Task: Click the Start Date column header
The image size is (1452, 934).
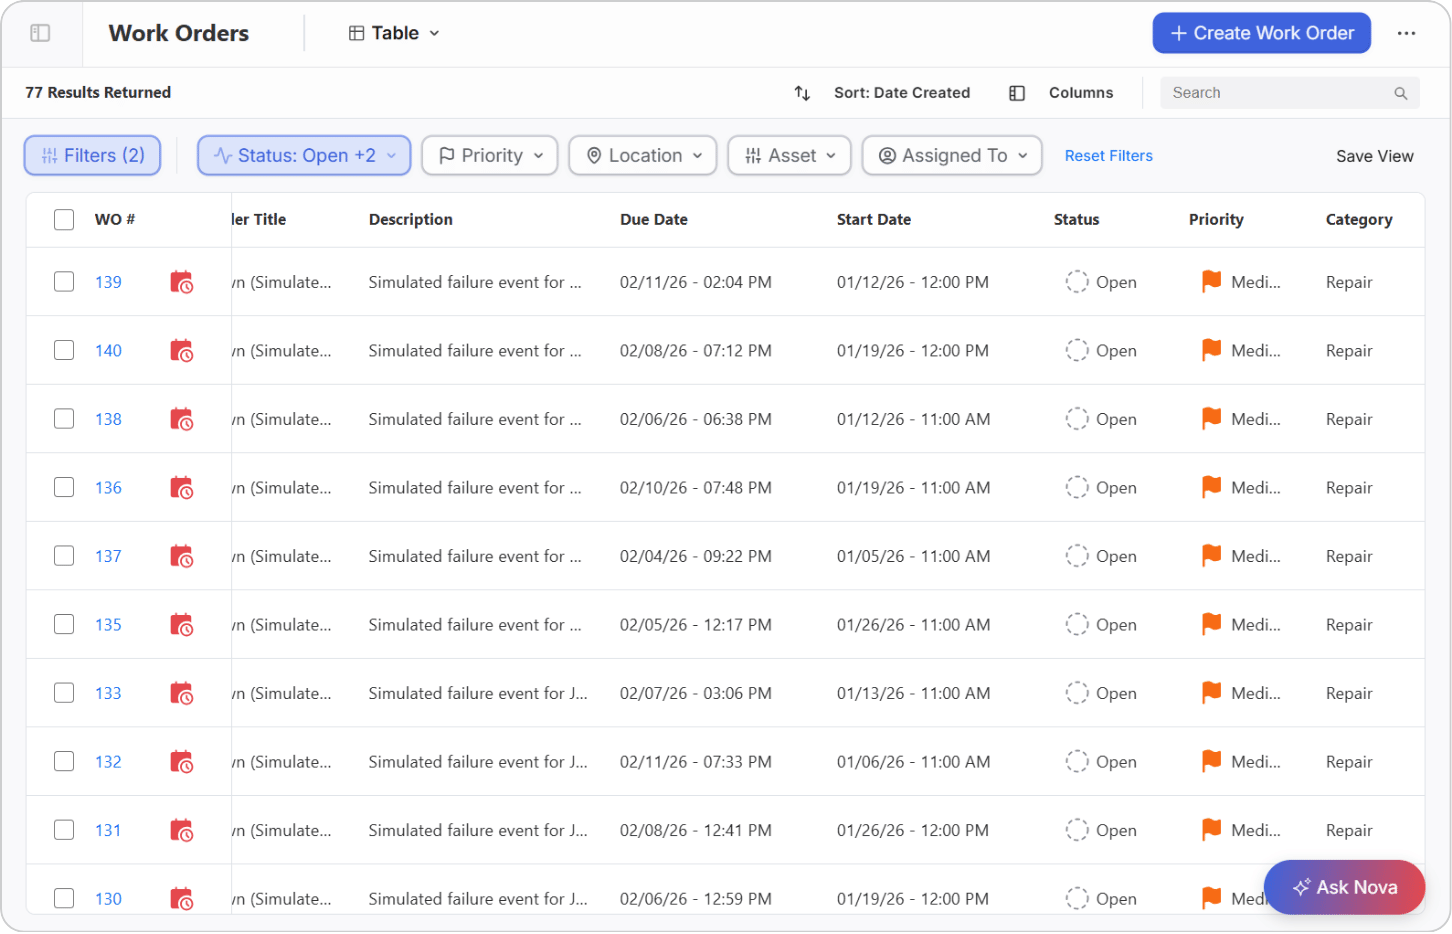Action: [874, 220]
